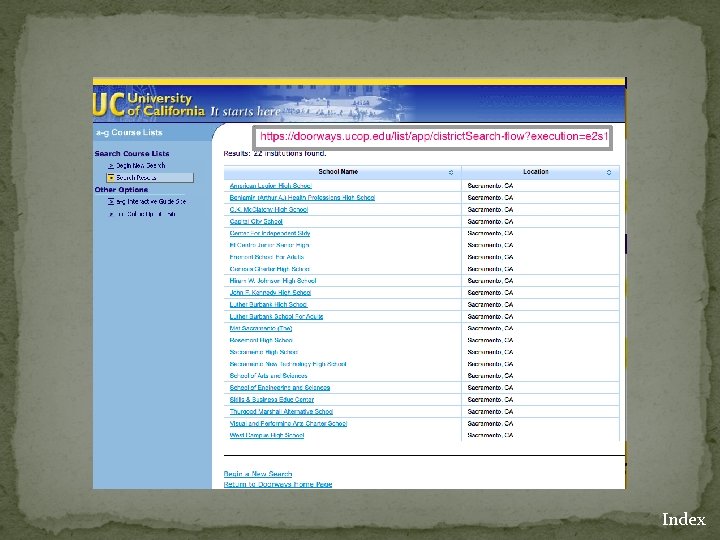Open the a-g Interactive Guide Site option
720x540 pixels.
coord(151,202)
